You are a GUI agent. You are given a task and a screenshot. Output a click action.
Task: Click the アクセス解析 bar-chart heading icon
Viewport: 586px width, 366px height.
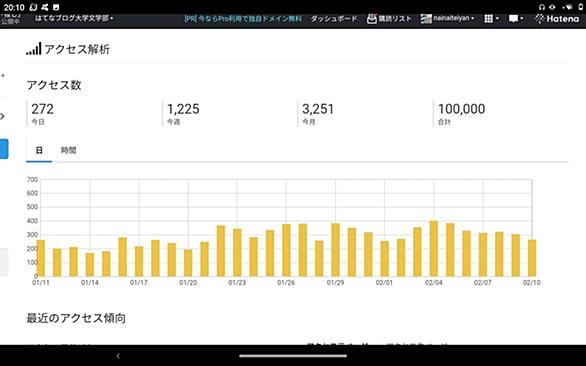tap(34, 49)
